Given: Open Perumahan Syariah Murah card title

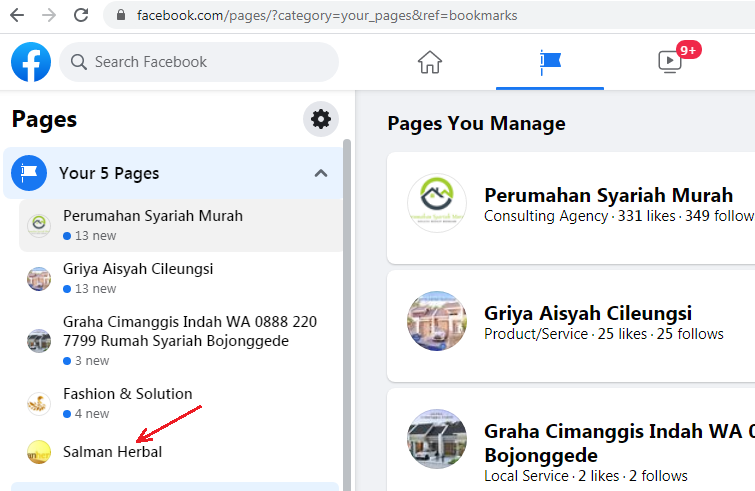Looking at the screenshot, I should [x=608, y=195].
